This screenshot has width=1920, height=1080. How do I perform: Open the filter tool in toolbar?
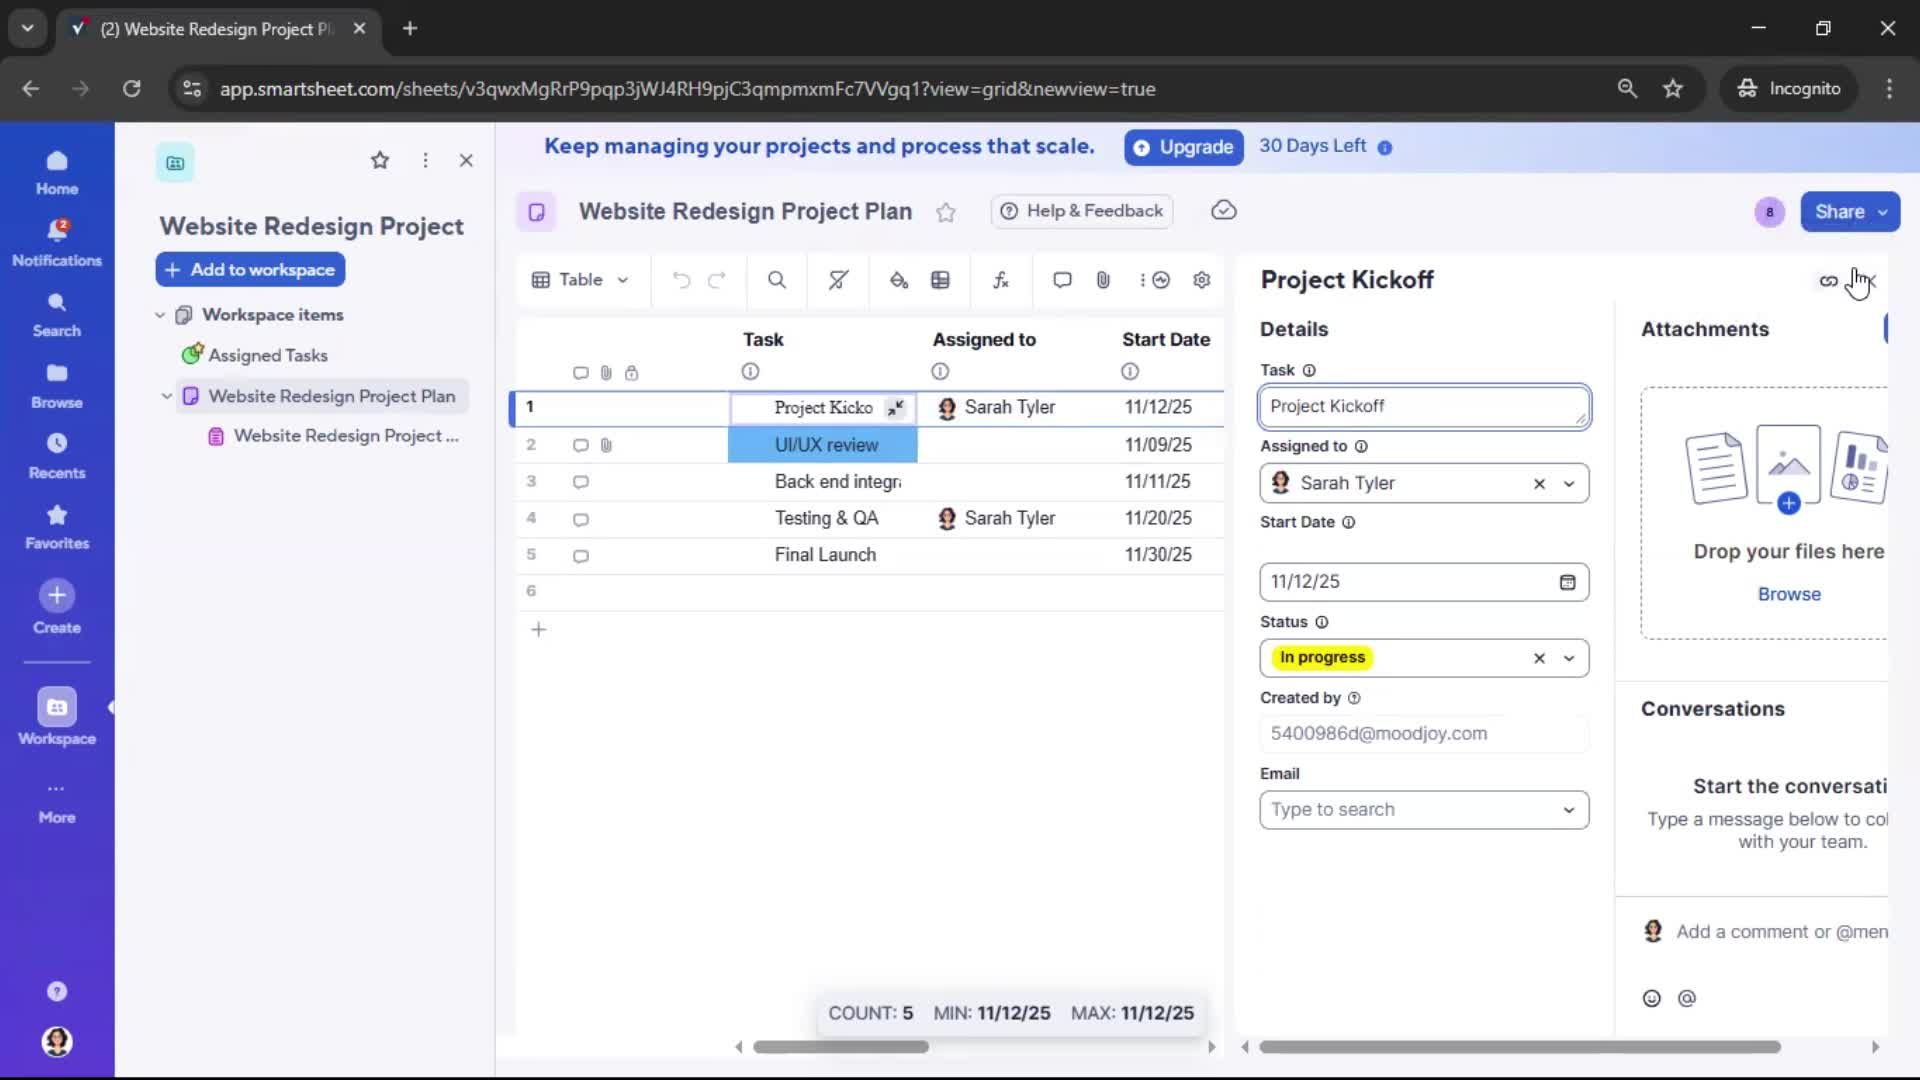point(838,280)
